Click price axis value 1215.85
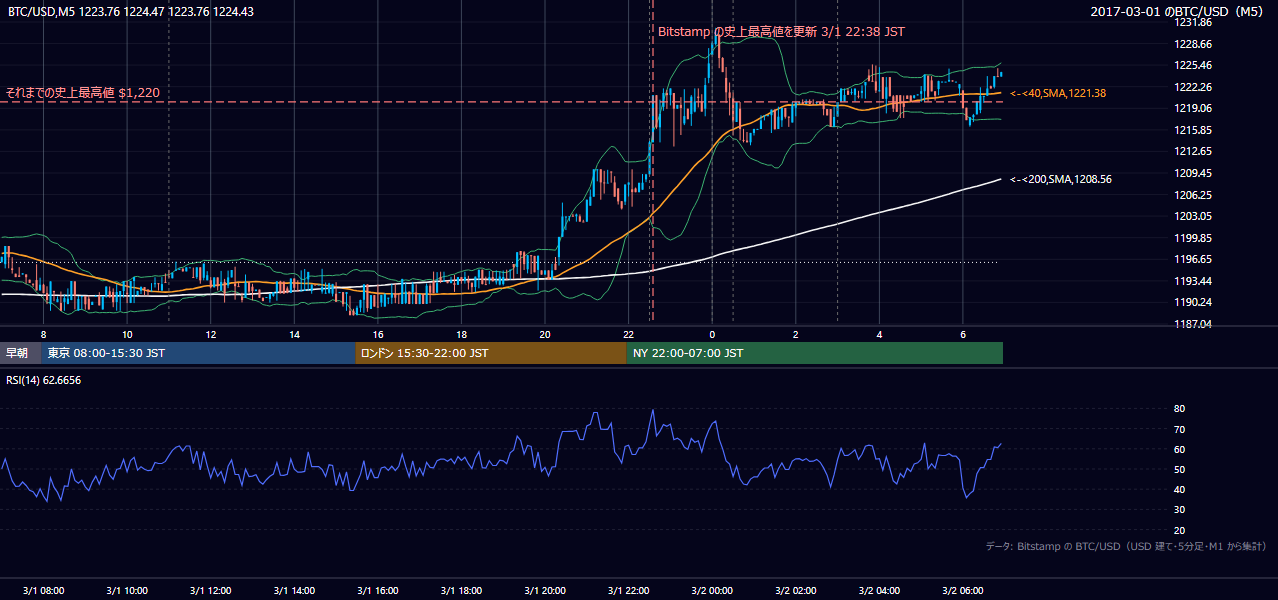 point(1193,131)
